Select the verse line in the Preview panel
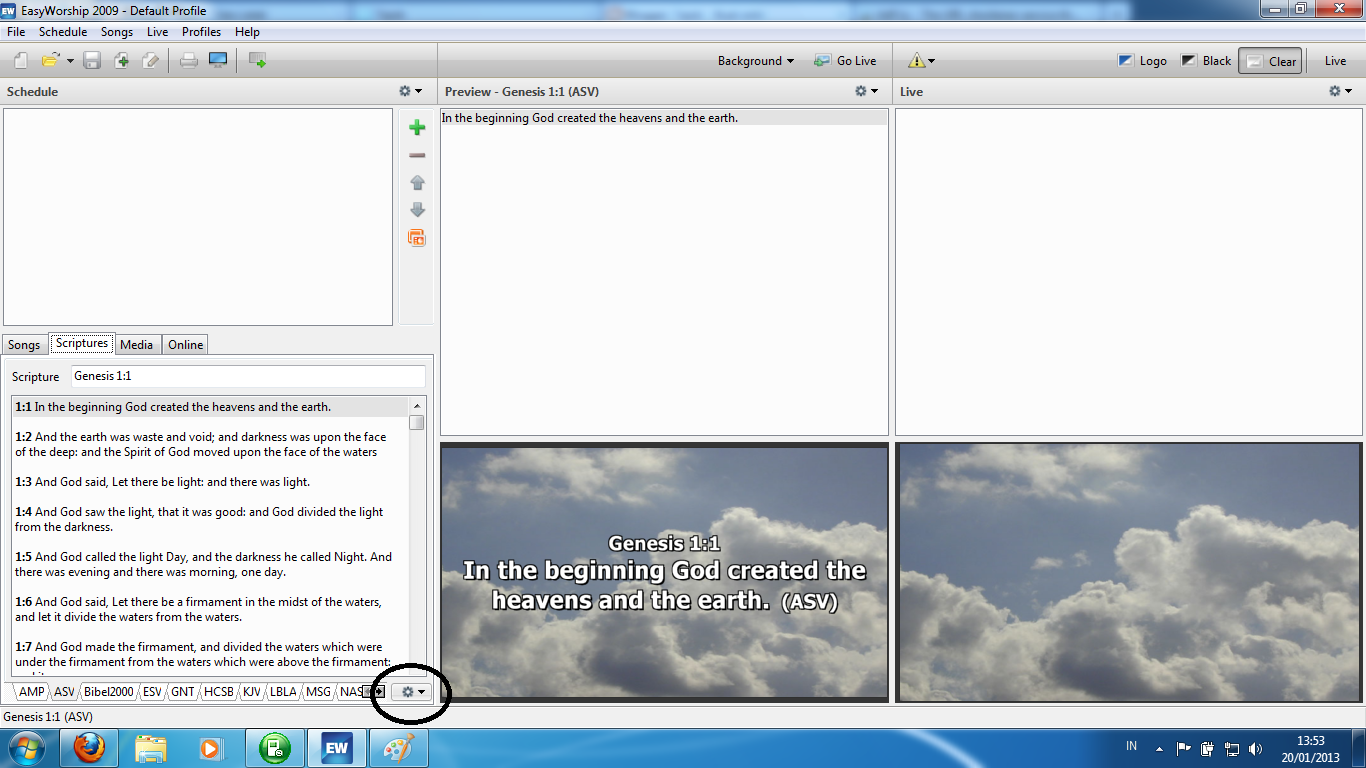This screenshot has height=768, width=1366. 664,118
